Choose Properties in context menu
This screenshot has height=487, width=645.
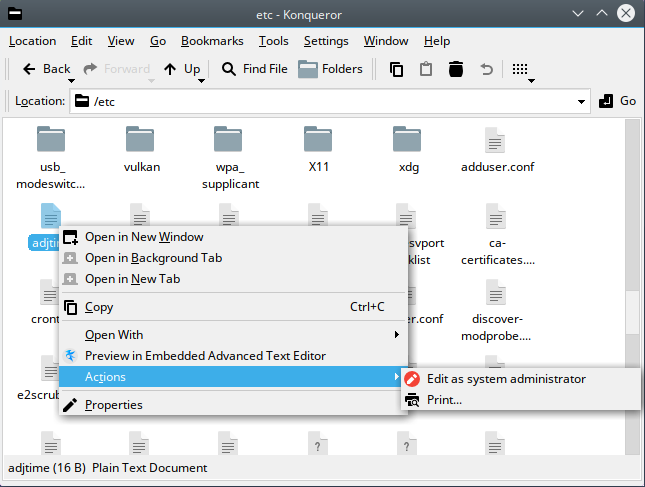point(234,405)
